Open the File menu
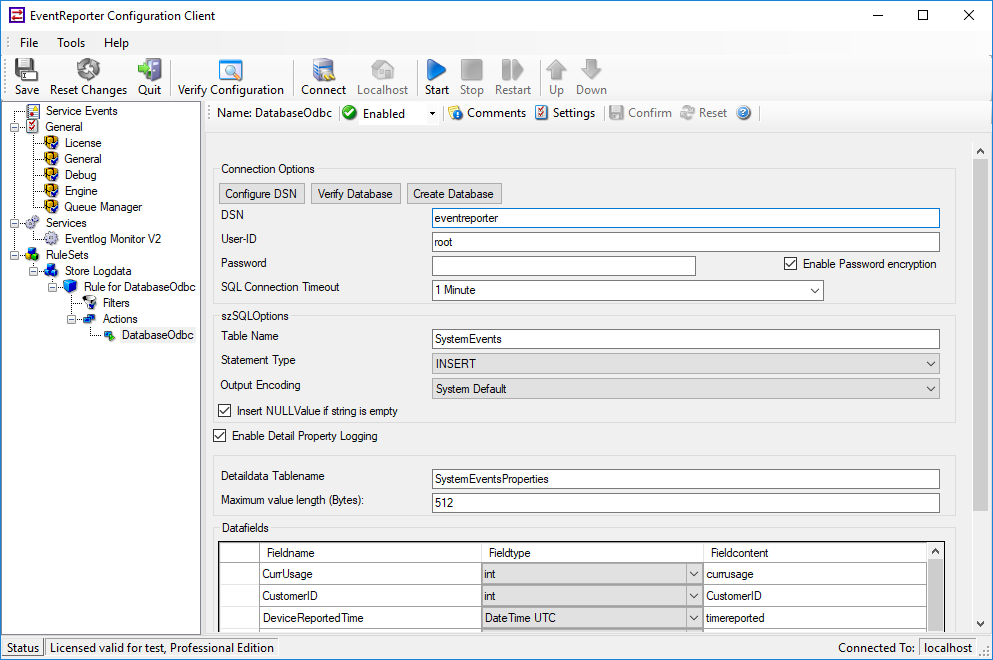 (29, 42)
